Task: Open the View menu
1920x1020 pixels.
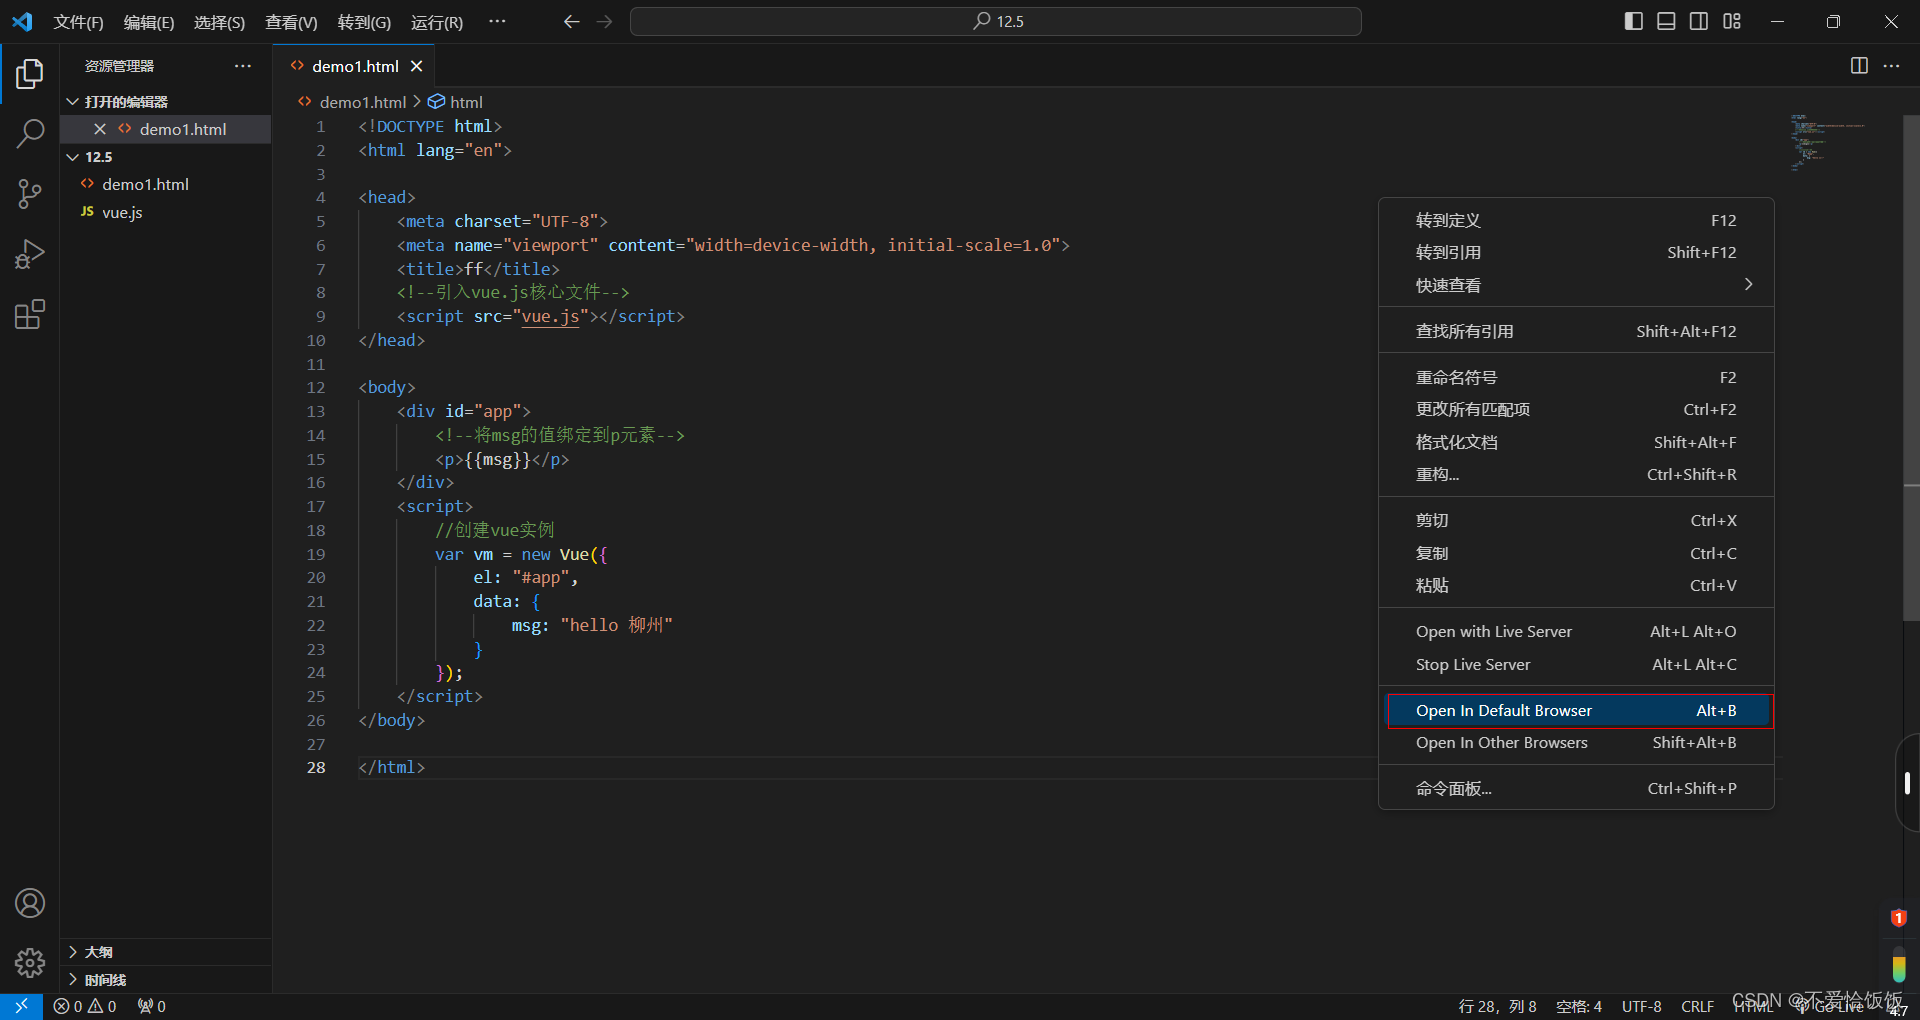Action: [x=291, y=22]
